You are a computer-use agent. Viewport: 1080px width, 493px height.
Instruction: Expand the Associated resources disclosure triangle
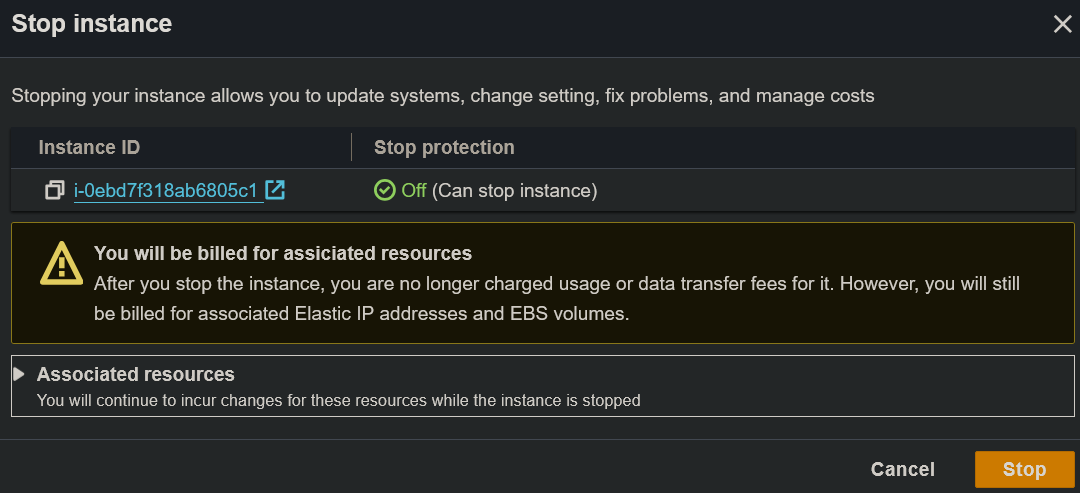[x=19, y=374]
